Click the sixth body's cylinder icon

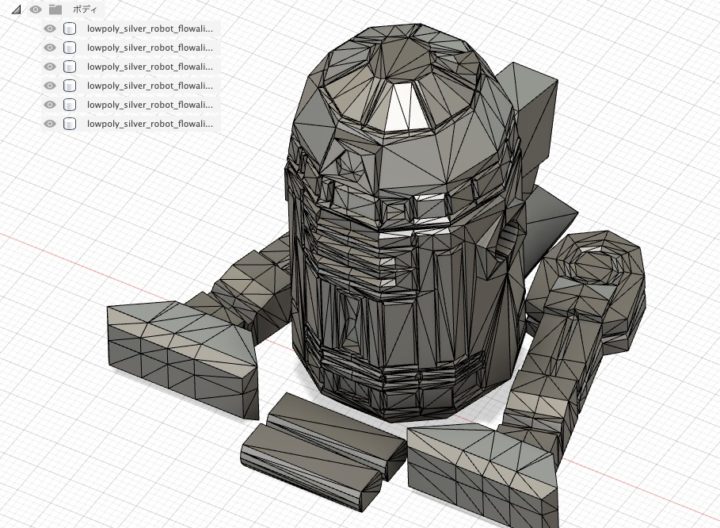click(x=69, y=124)
